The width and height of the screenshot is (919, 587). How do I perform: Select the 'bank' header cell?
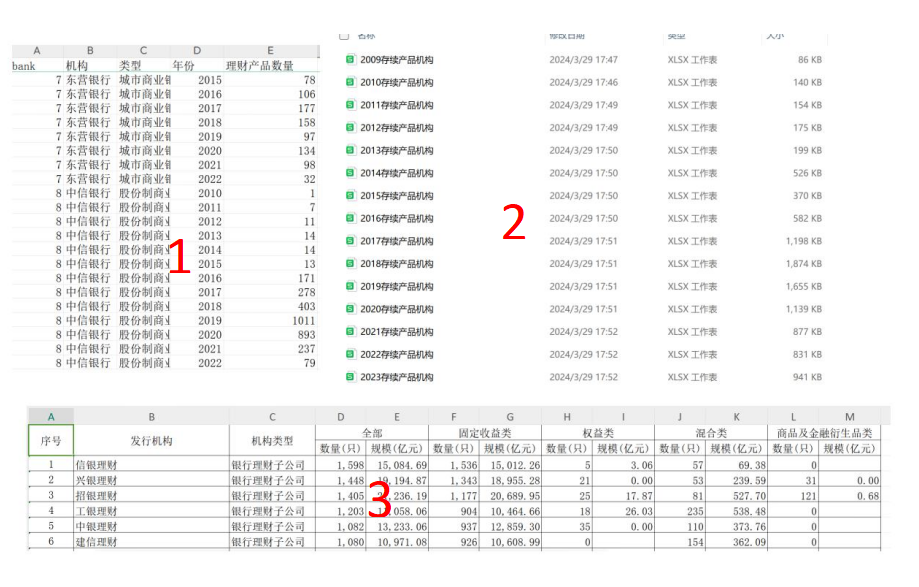tap(37, 66)
